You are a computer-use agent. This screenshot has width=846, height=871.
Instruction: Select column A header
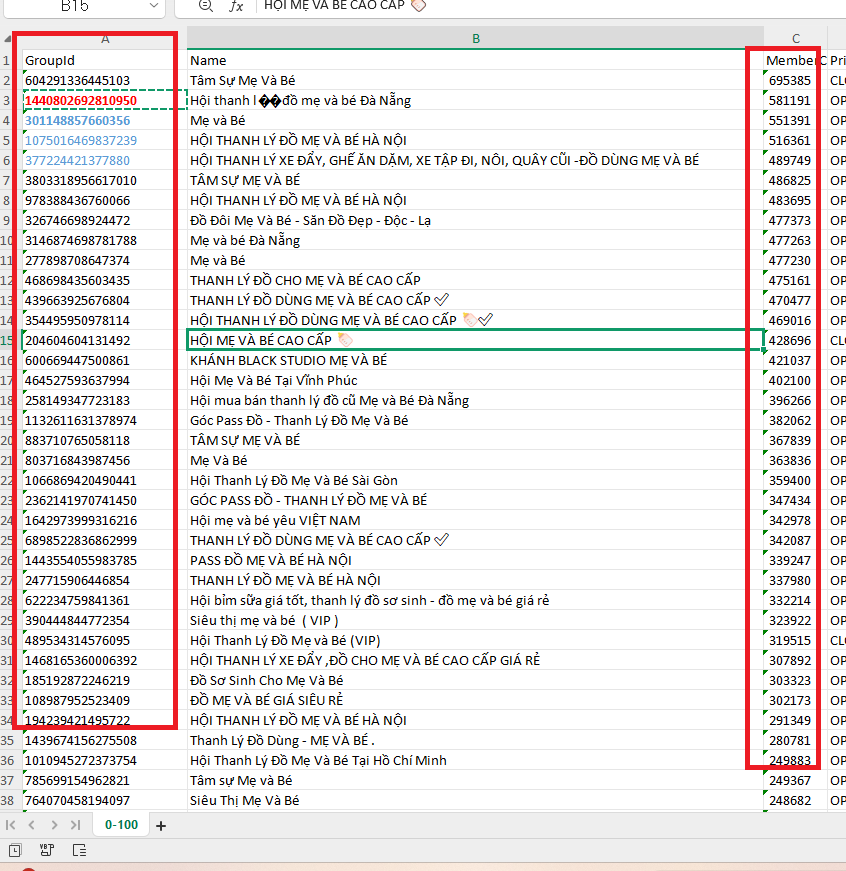click(104, 39)
